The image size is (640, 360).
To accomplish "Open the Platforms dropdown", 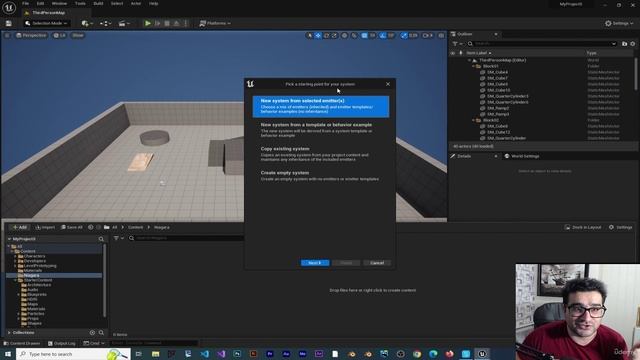I will click(215, 23).
